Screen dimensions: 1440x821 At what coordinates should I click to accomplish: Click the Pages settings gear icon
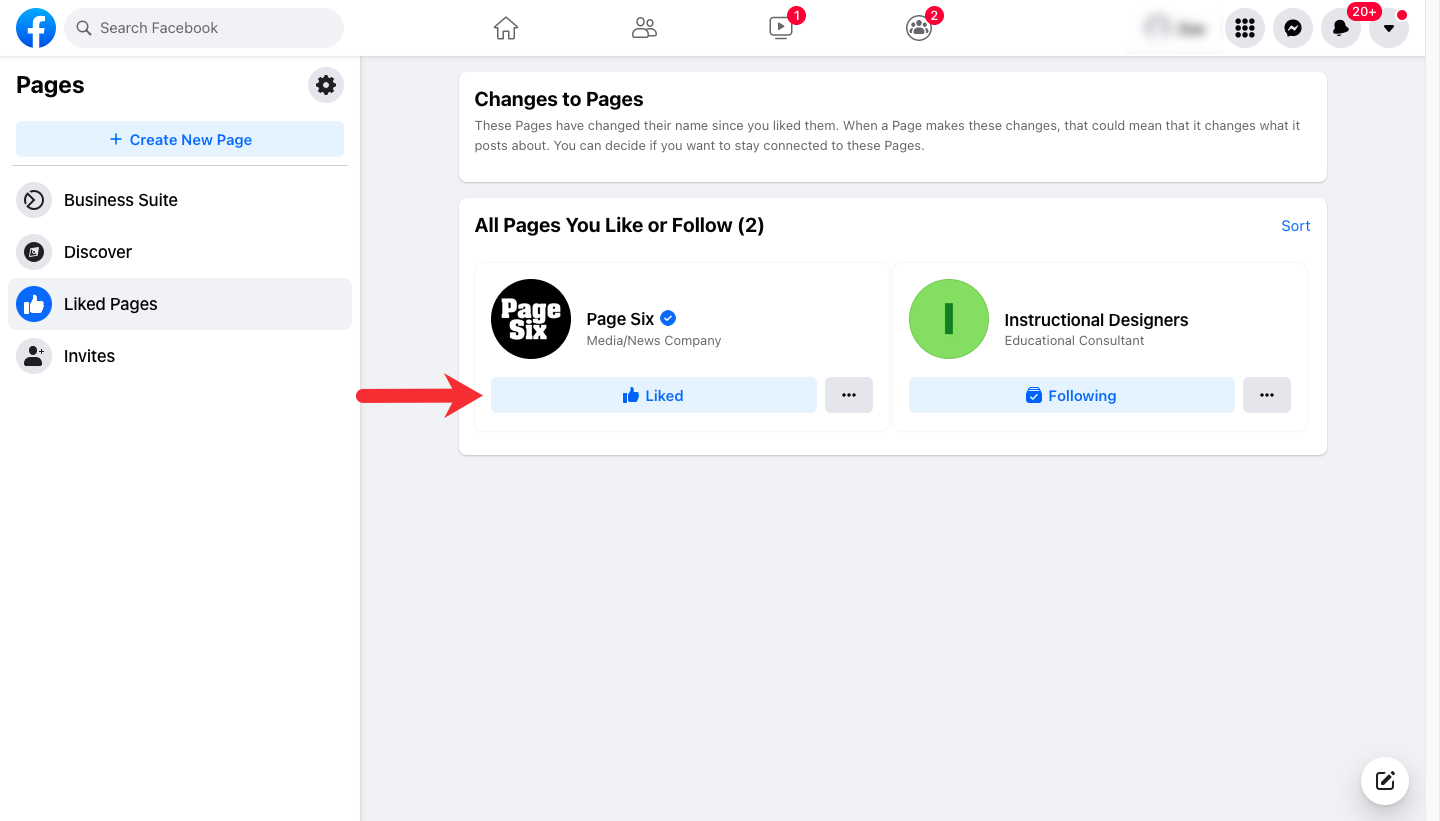326,85
